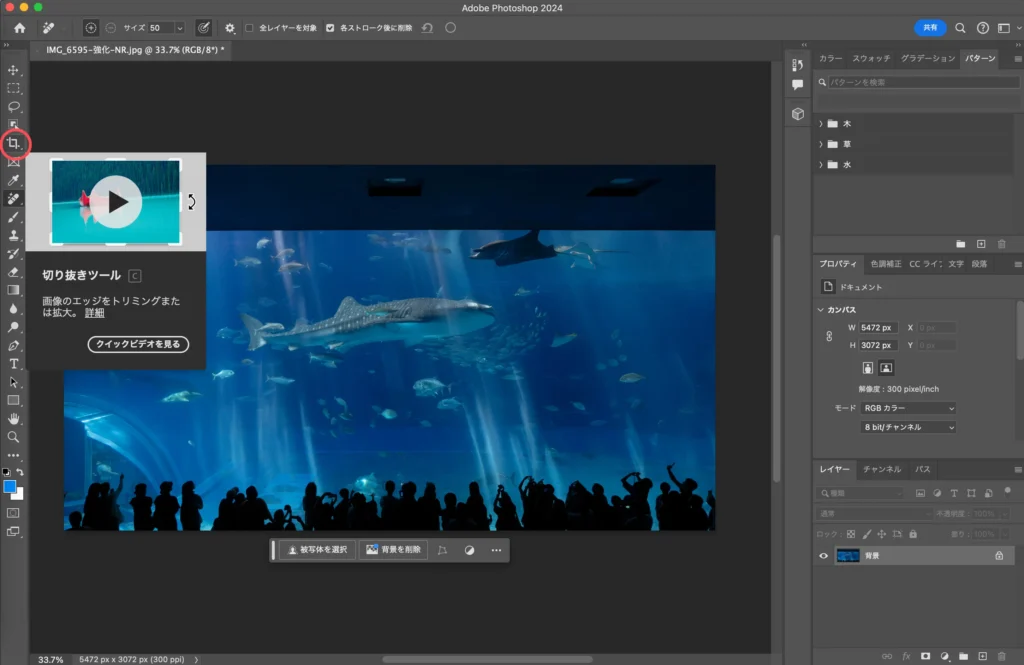1024x665 pixels.
Task: Enable the 全レイヤーを対象 checkbox
Action: [x=250, y=28]
